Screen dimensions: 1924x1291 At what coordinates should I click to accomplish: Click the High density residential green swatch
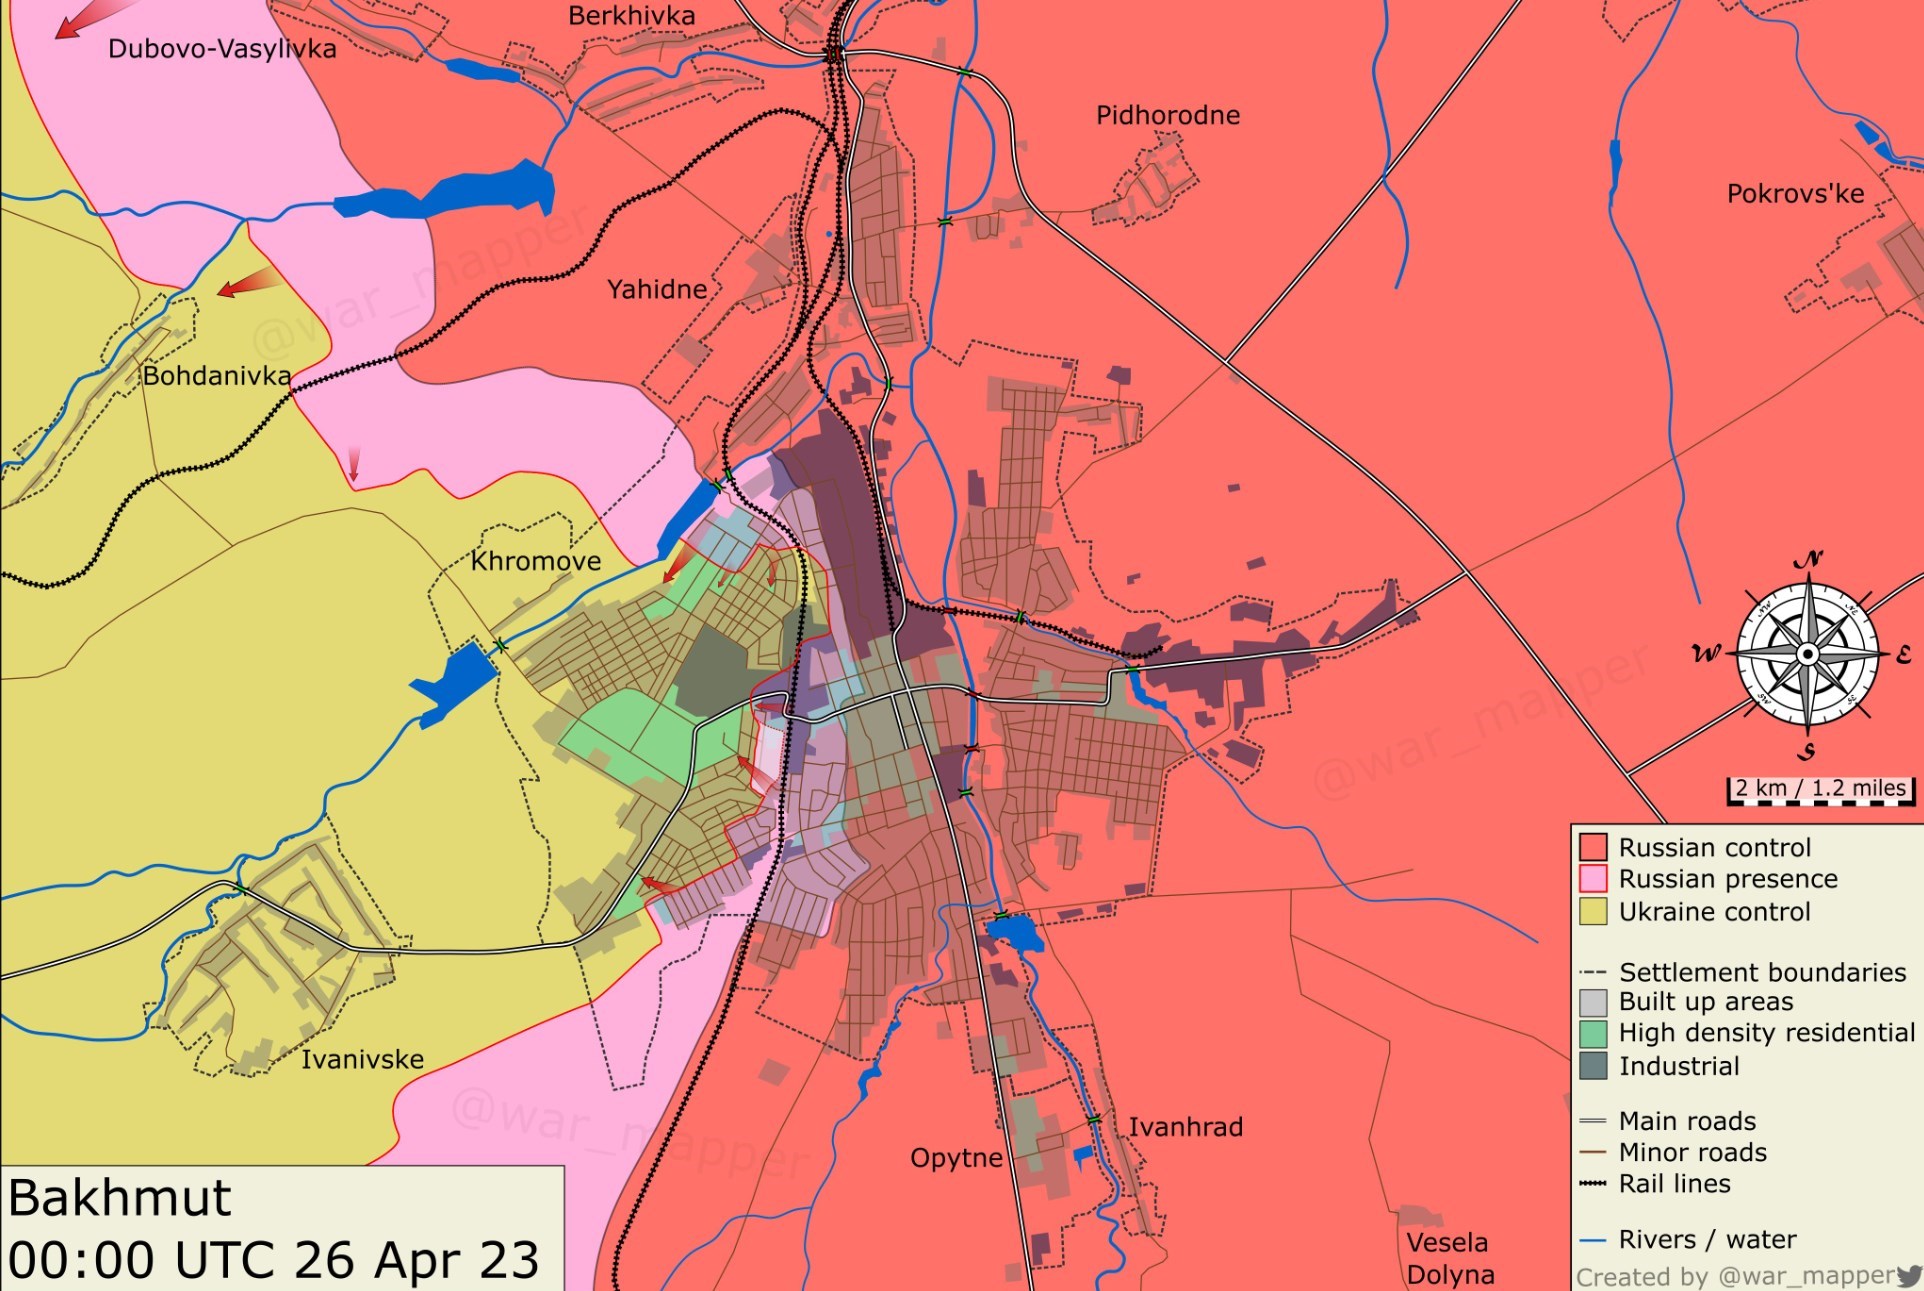pos(1593,1033)
